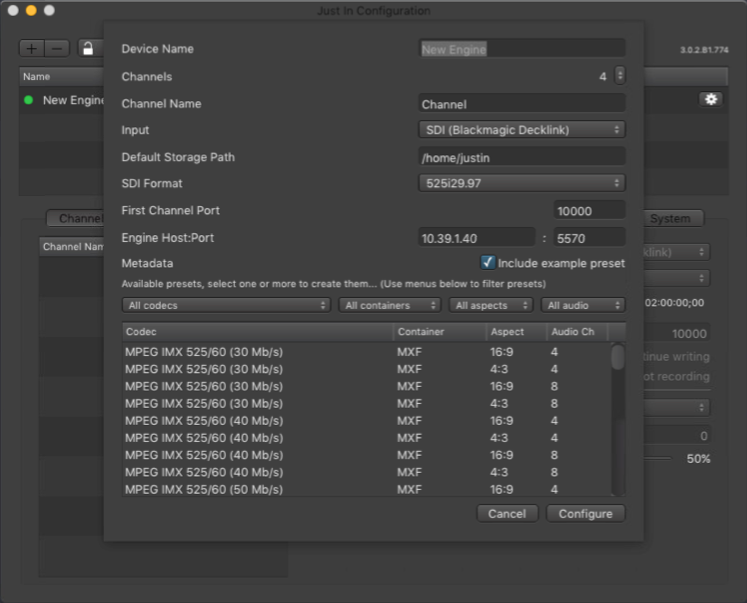Switch to the Channel tab behind the dialog
This screenshot has width=747, height=603.
(76, 219)
